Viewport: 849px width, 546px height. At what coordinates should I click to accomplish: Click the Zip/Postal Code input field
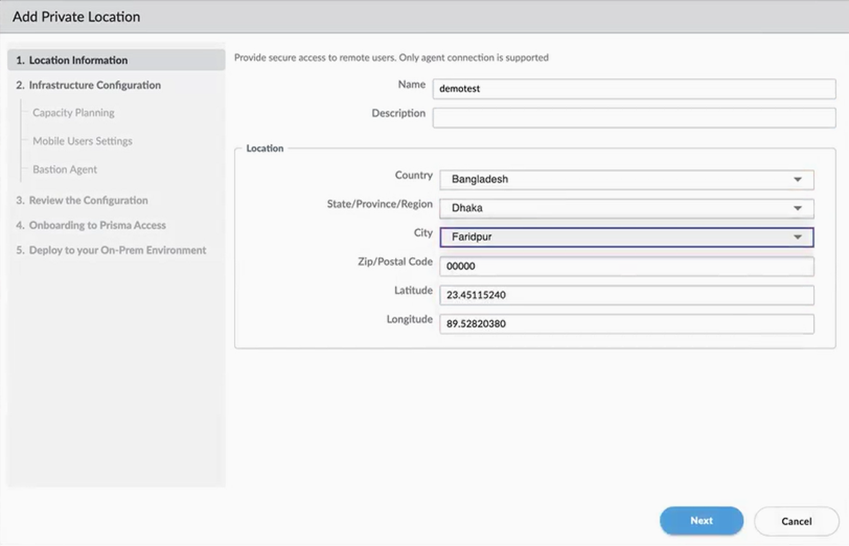(x=626, y=267)
